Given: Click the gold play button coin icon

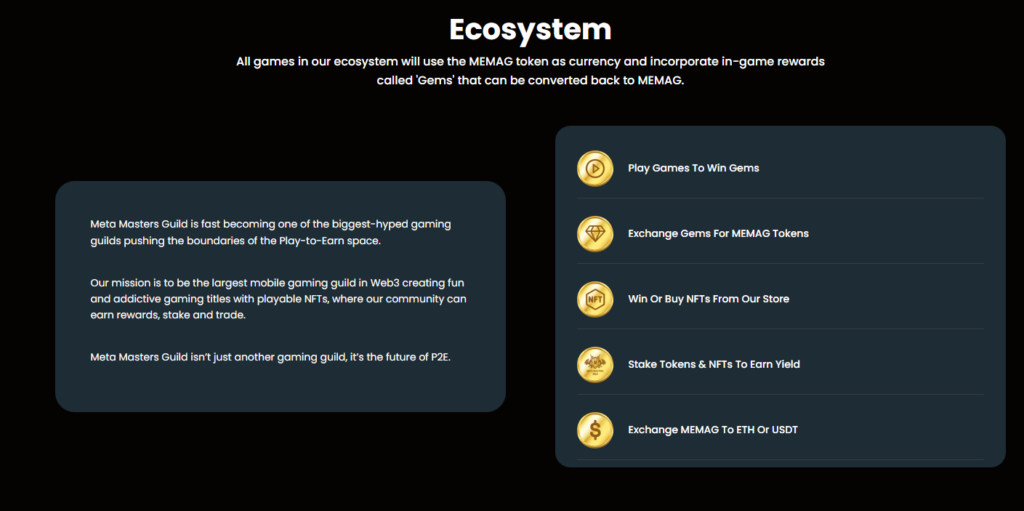Looking at the screenshot, I should 594,168.
